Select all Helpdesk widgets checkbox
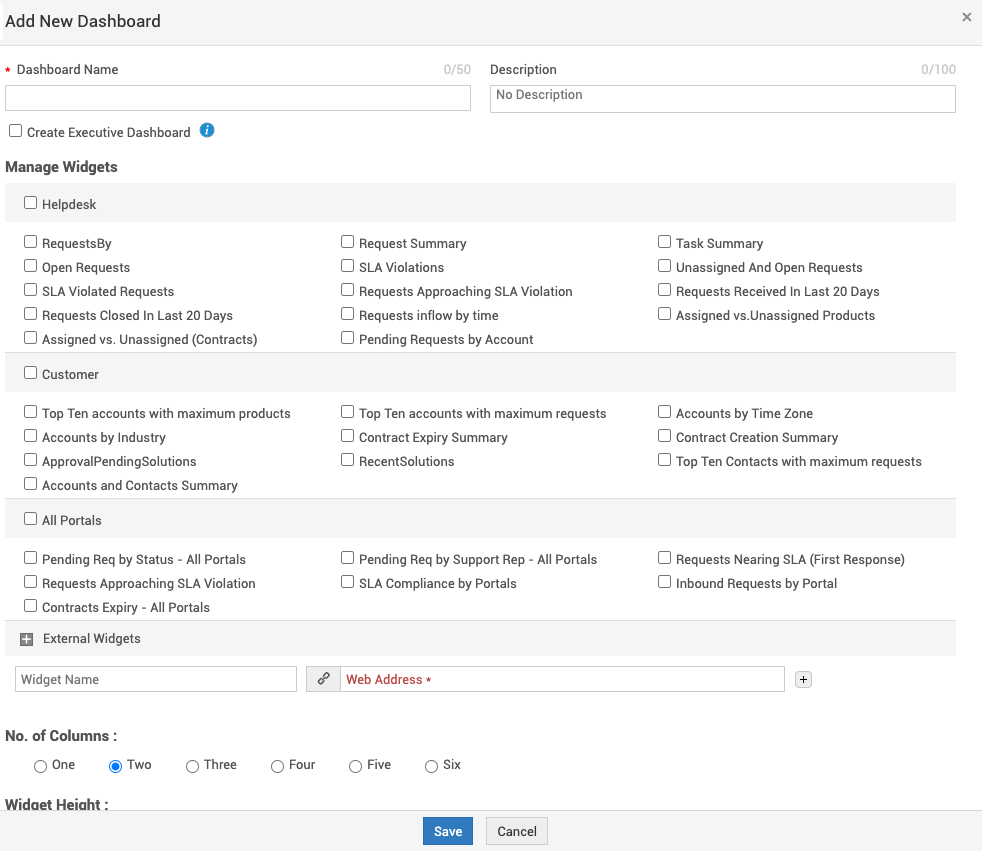 coord(31,203)
